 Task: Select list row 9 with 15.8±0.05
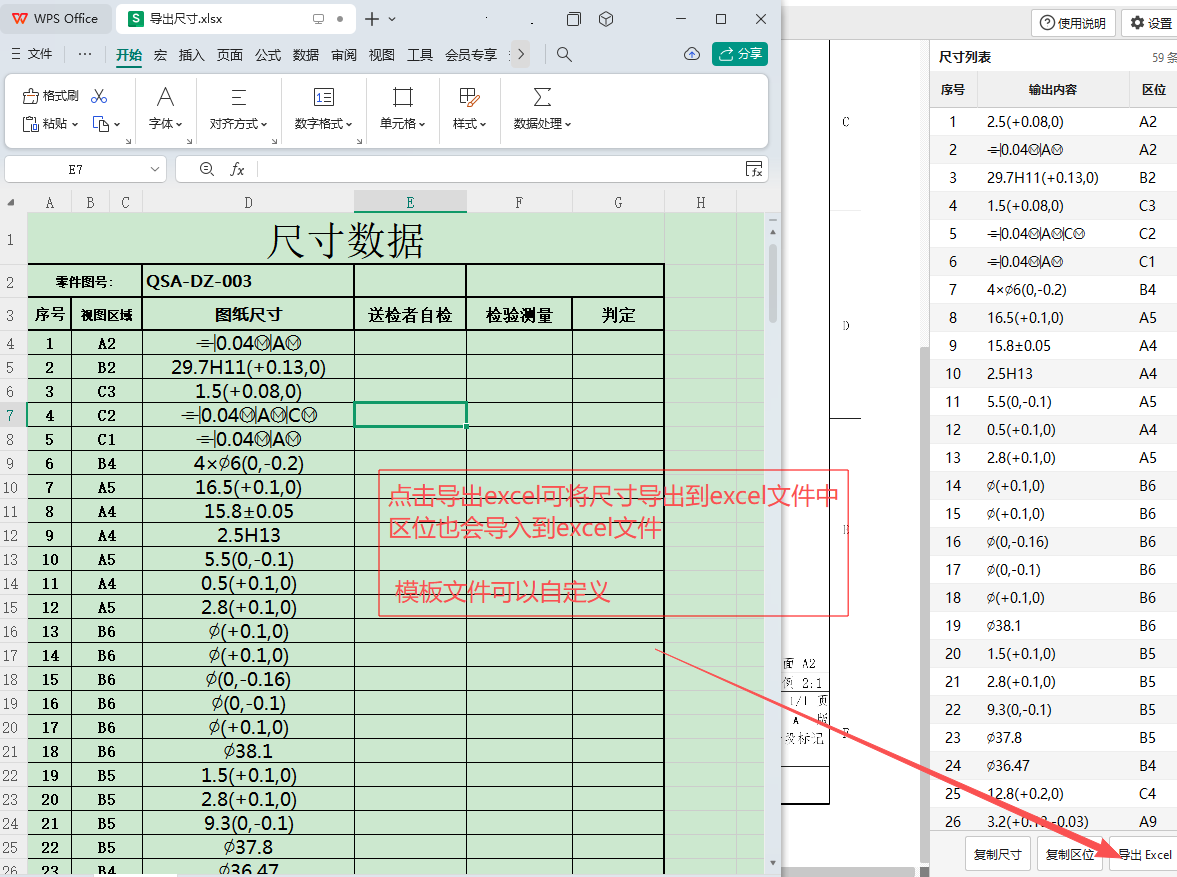(1053, 345)
